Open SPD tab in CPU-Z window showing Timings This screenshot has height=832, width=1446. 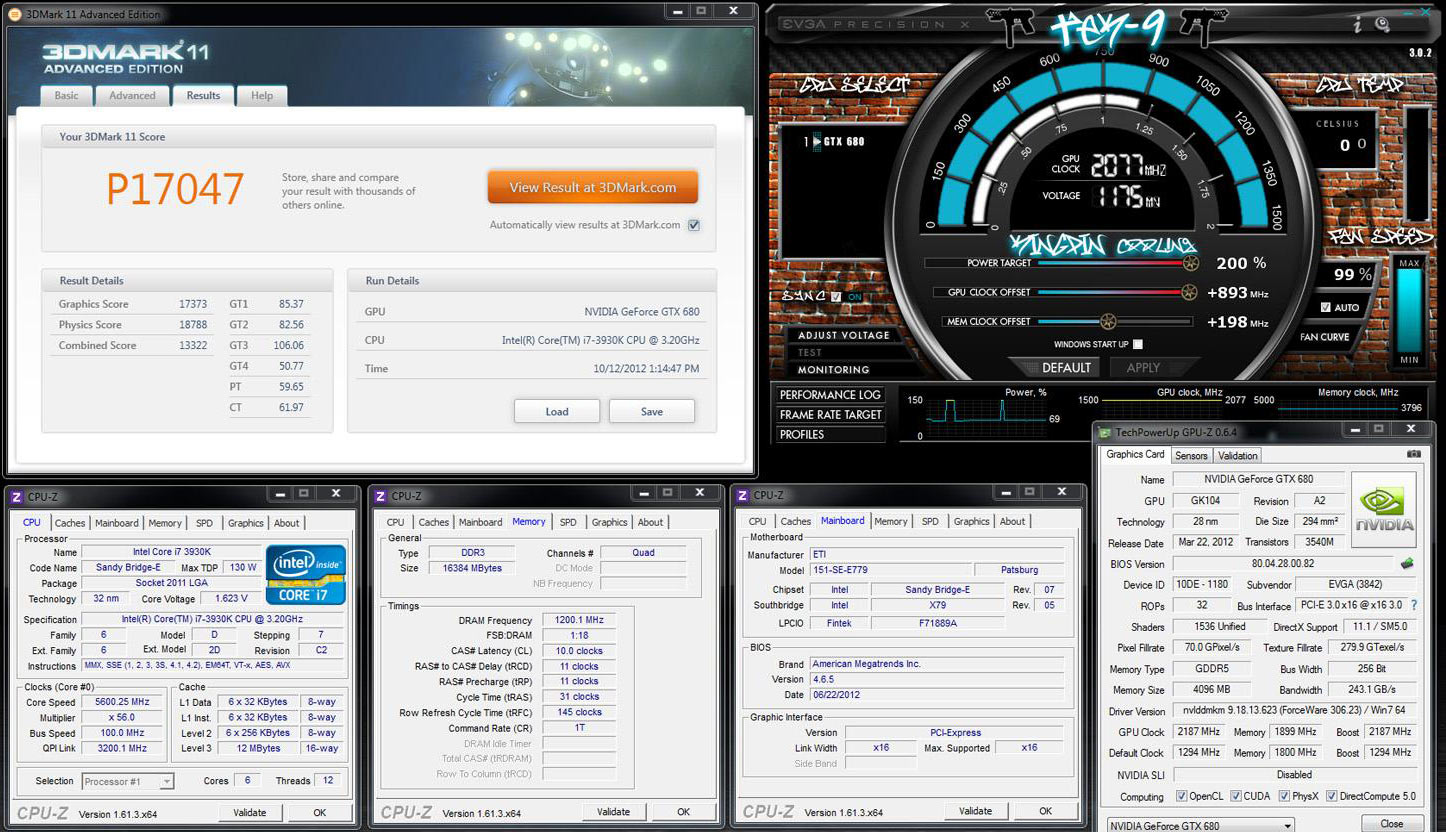pyautogui.click(x=568, y=522)
